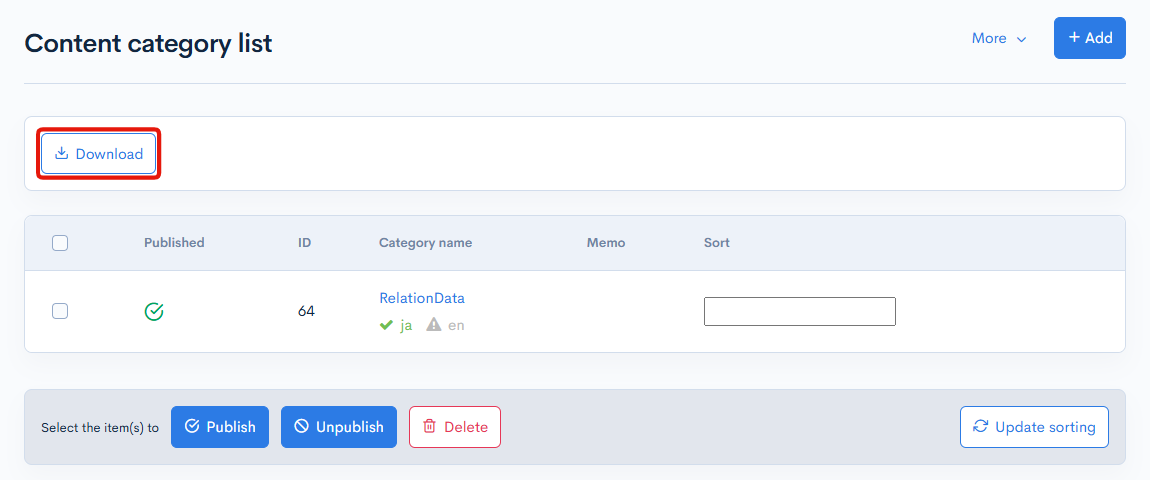Toggle the select-all checkbox in table header
This screenshot has height=480, width=1150.
tap(60, 243)
